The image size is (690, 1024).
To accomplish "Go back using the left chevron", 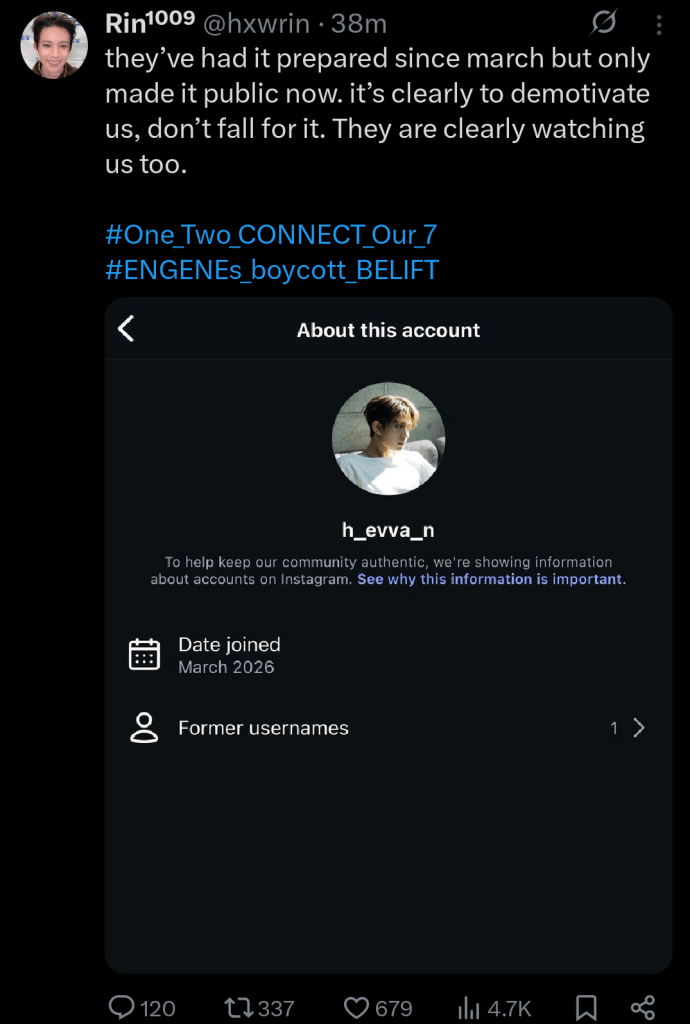I will pos(126,329).
